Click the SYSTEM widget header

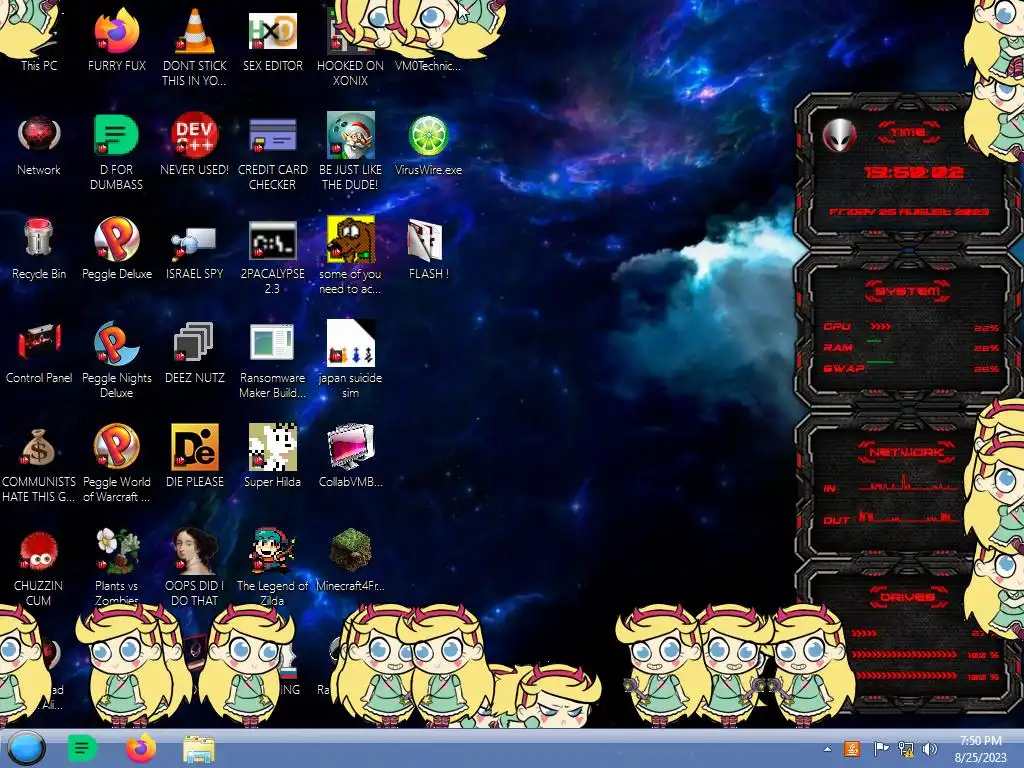[x=907, y=291]
